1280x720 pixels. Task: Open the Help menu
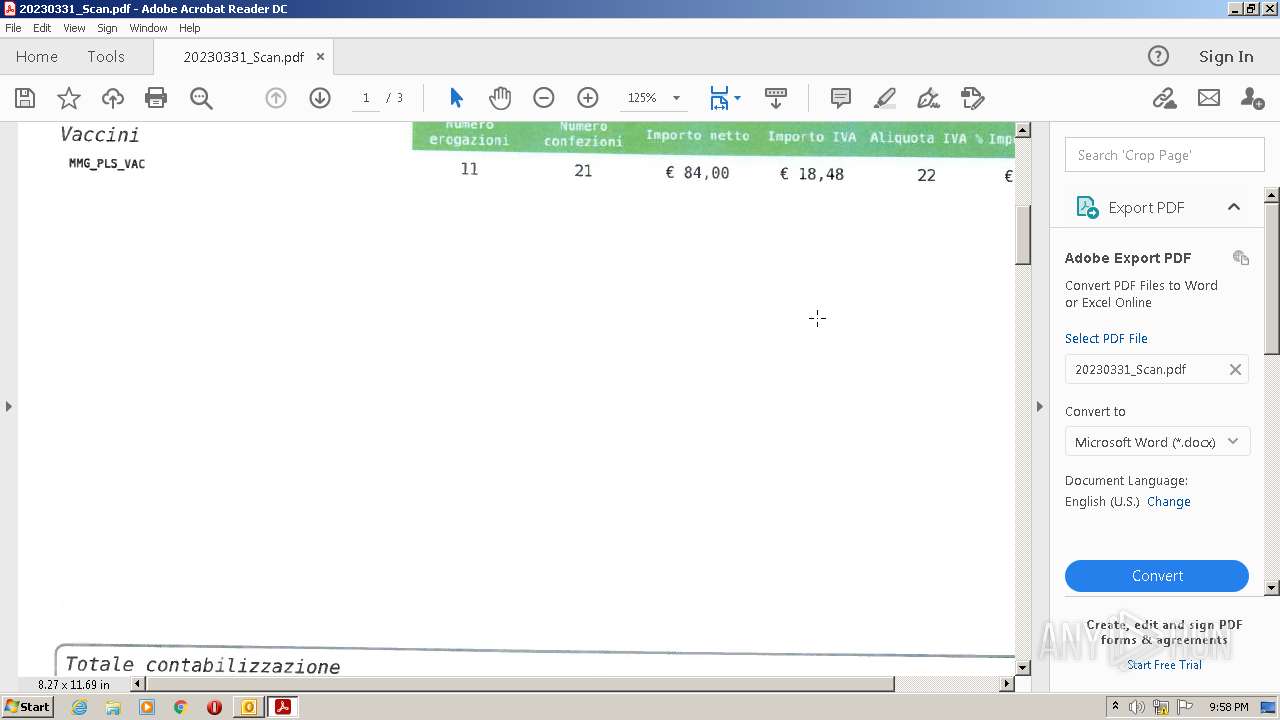pos(190,28)
